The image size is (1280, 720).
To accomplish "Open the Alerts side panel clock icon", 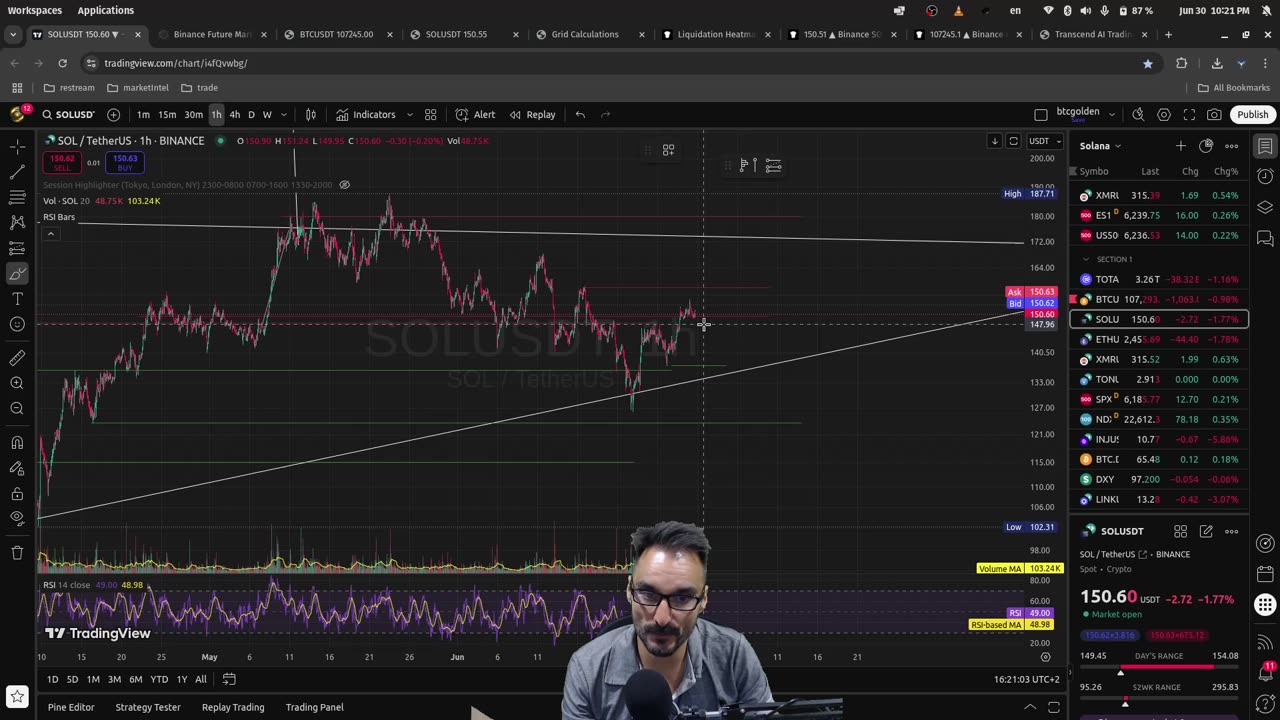I will pos(1265,177).
